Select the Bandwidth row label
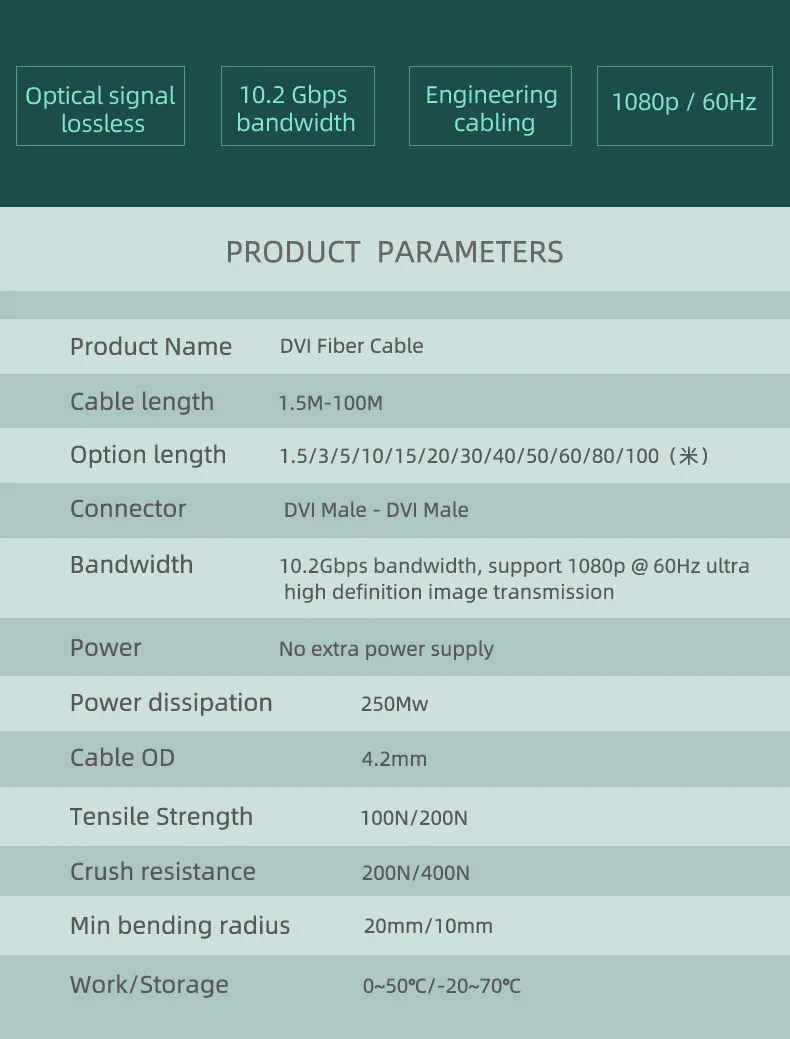 point(132,565)
